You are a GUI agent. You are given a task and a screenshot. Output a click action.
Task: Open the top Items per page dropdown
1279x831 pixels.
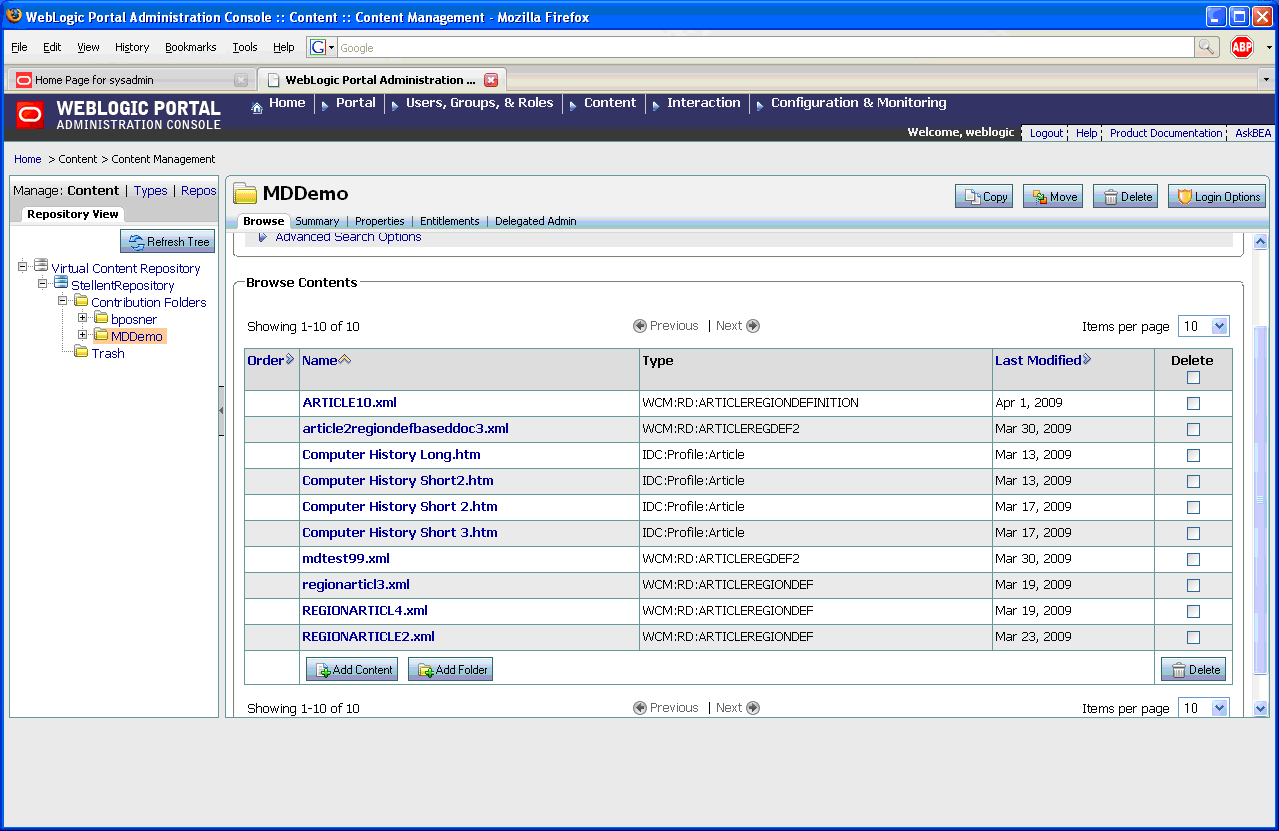click(x=1204, y=326)
